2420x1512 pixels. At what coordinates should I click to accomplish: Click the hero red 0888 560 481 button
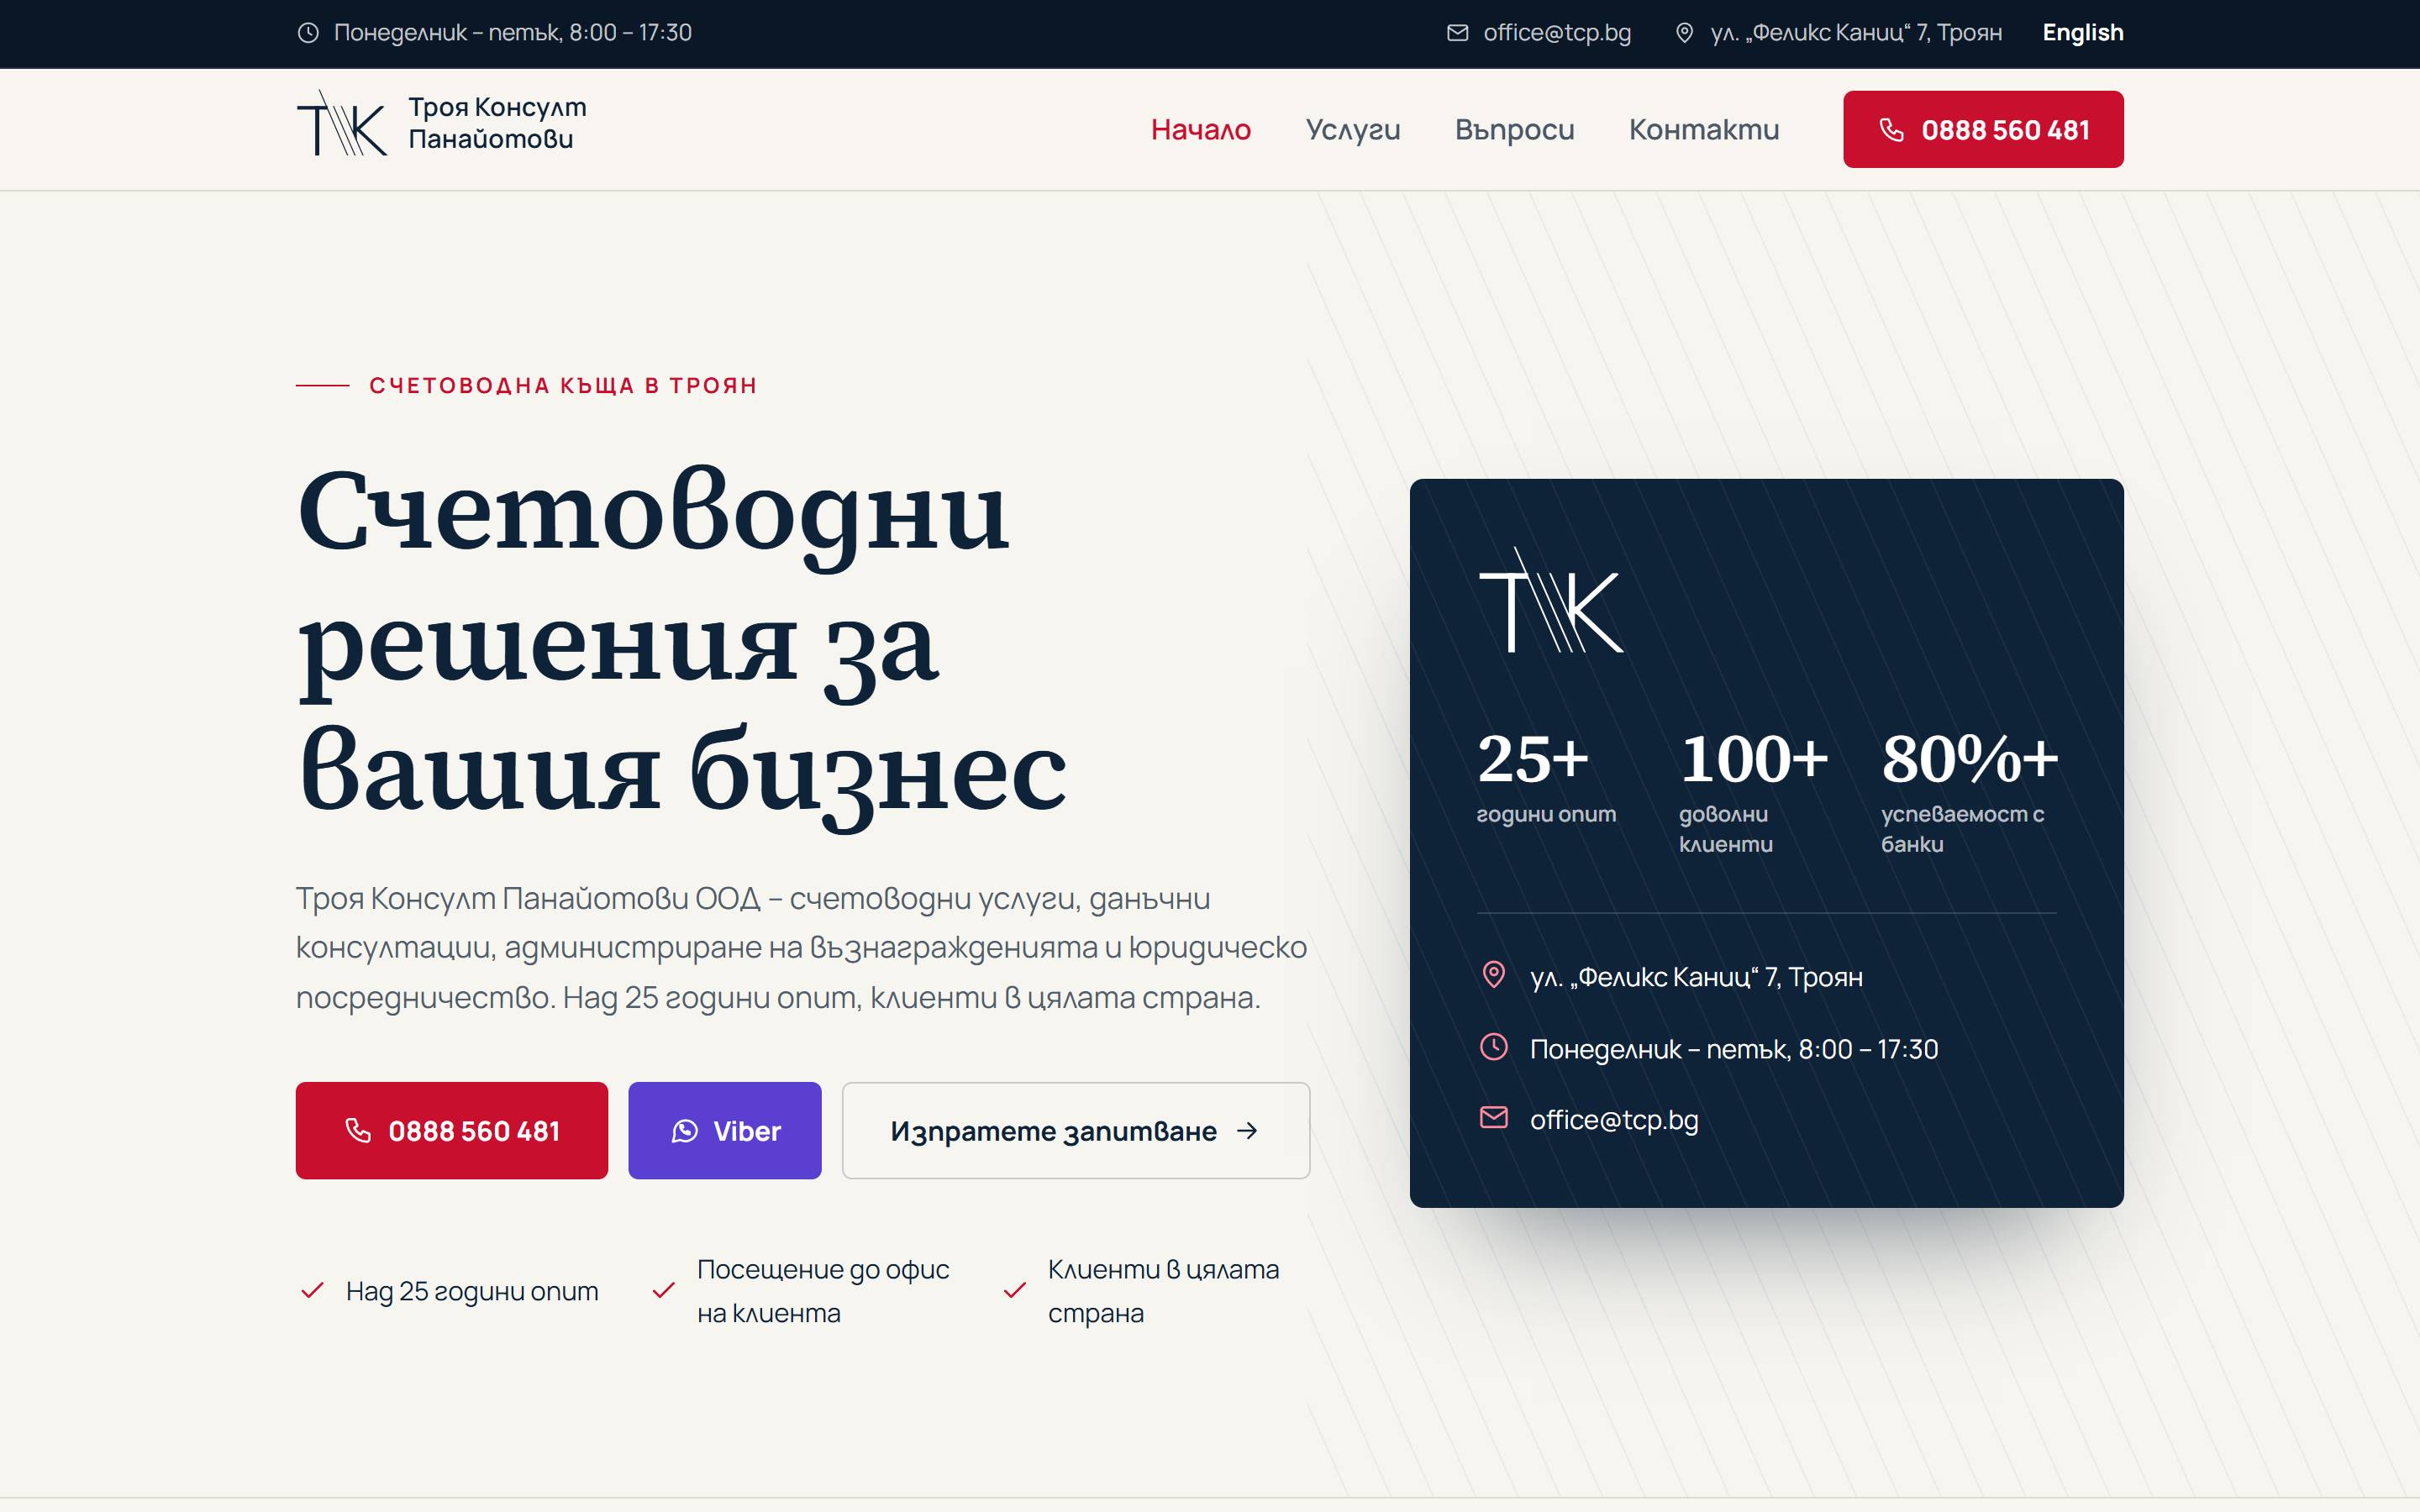tap(451, 1130)
